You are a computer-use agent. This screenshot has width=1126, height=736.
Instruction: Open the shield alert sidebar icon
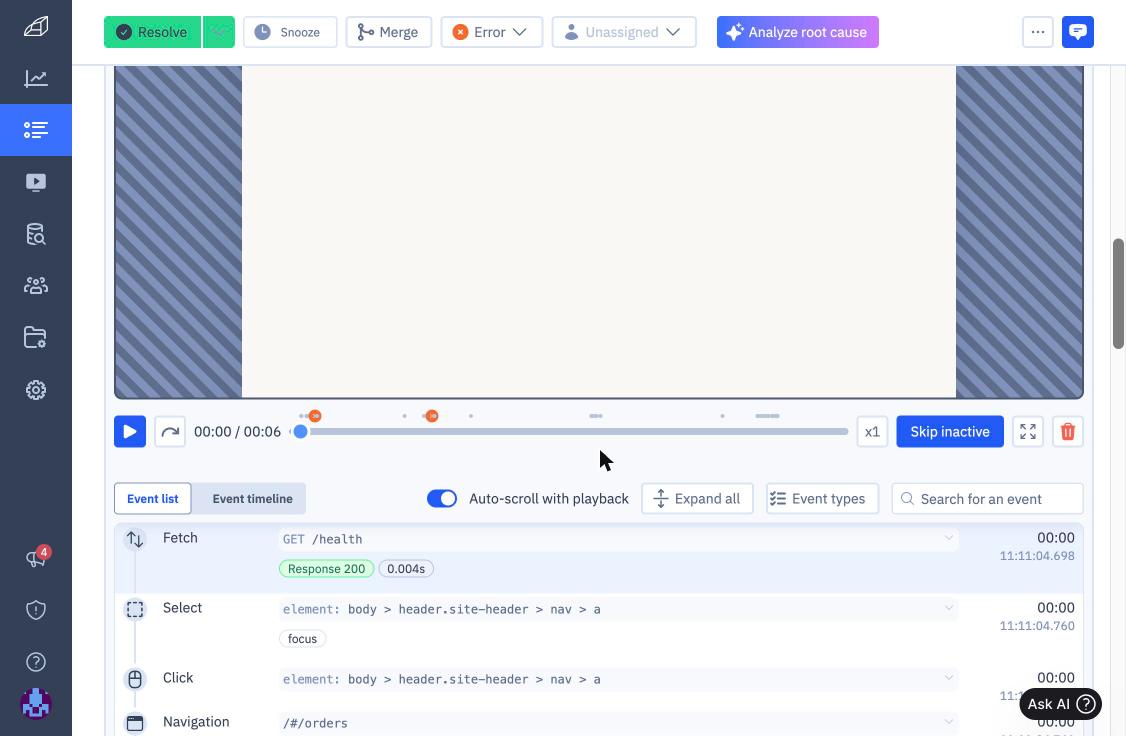coord(36,610)
